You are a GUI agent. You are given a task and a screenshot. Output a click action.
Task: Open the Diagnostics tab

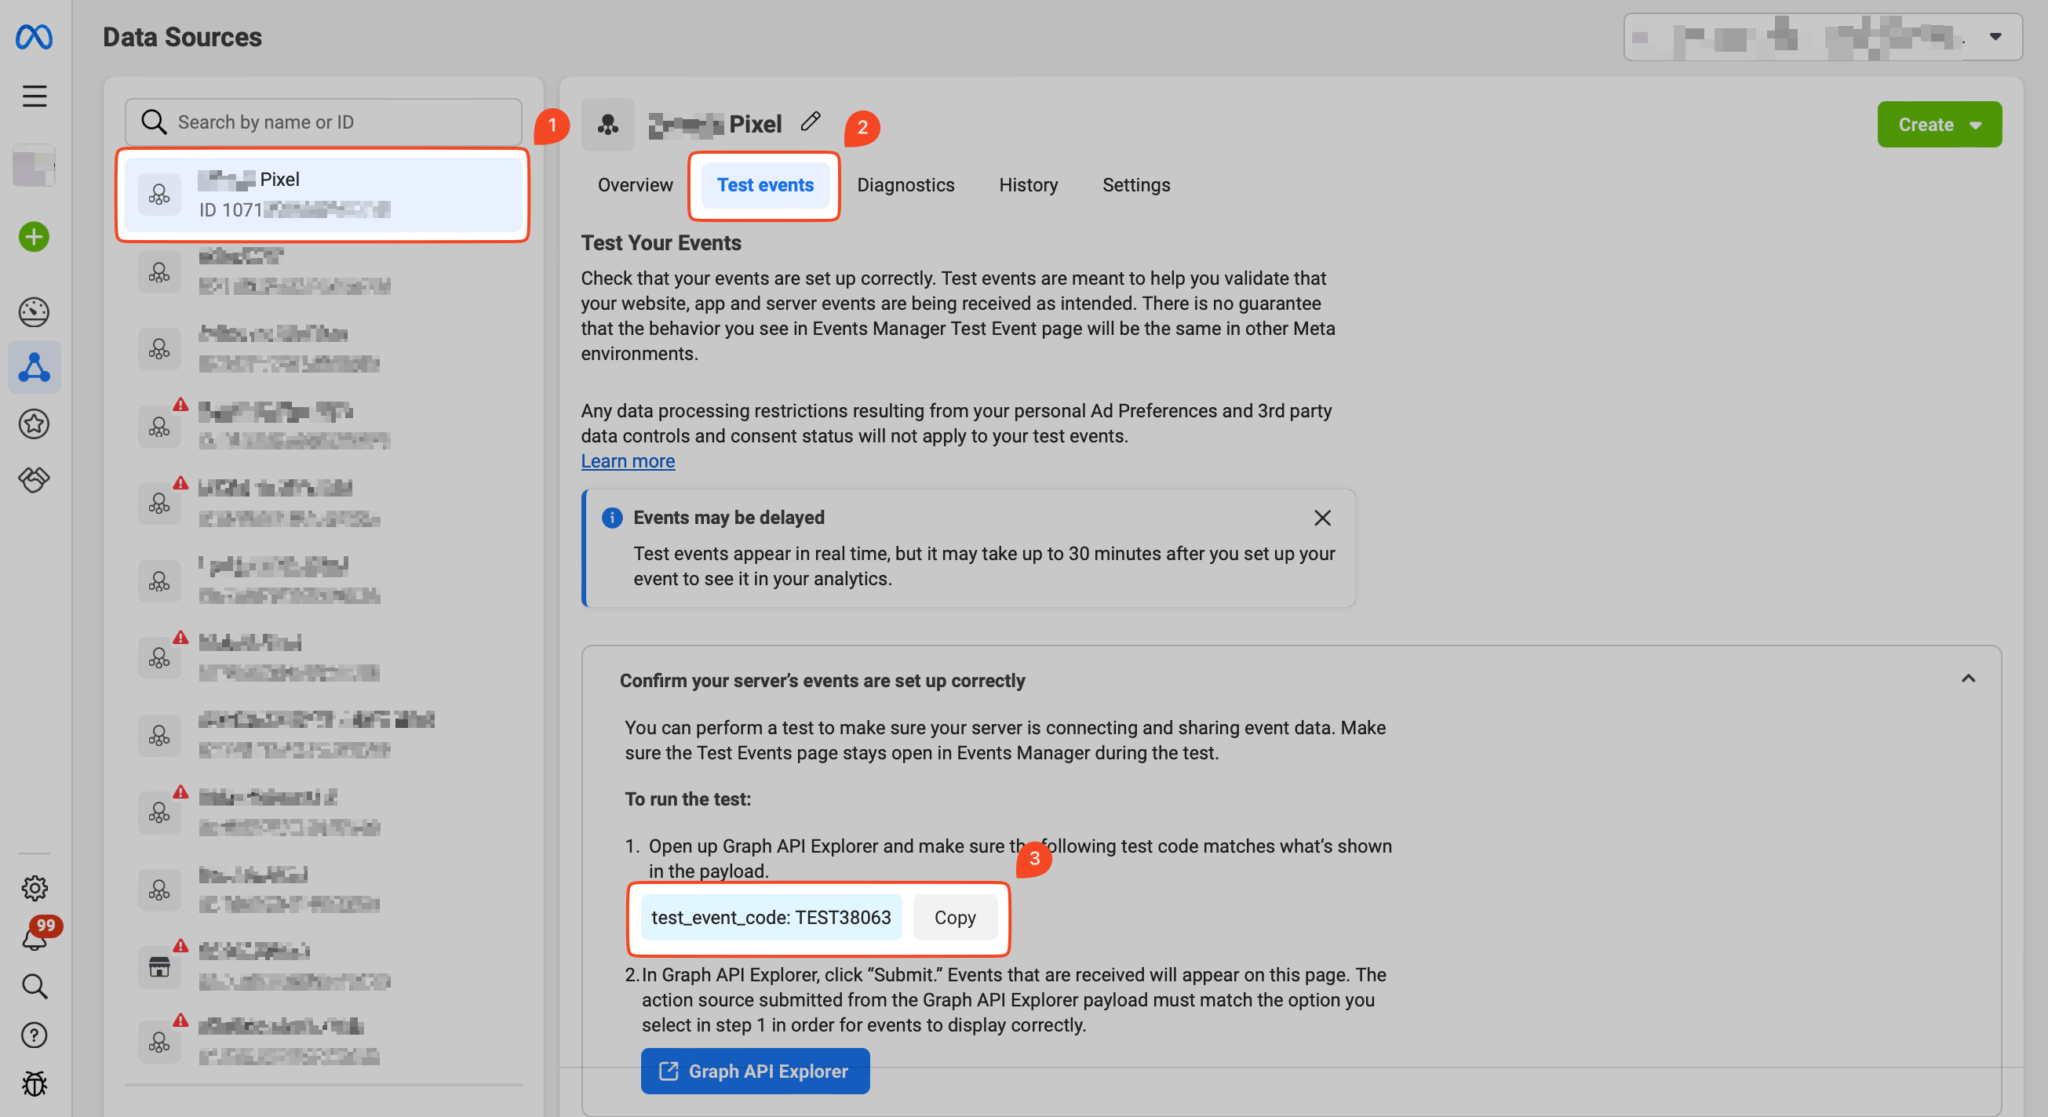pyautogui.click(x=906, y=185)
